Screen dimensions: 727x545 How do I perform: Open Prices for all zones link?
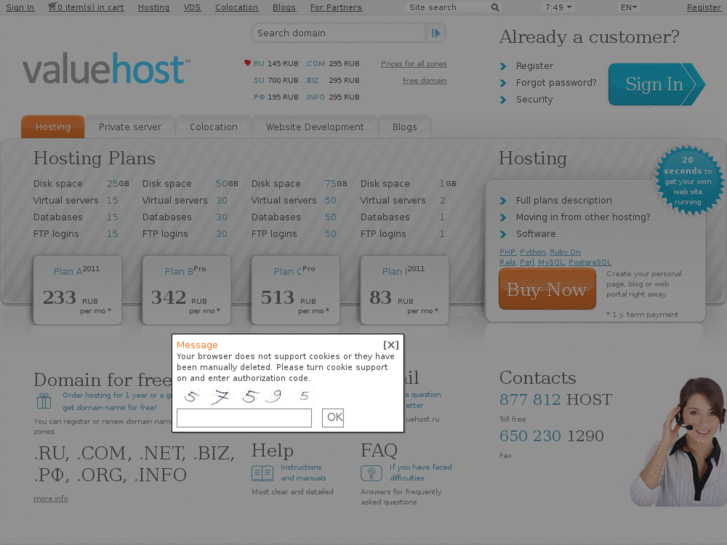pos(414,64)
